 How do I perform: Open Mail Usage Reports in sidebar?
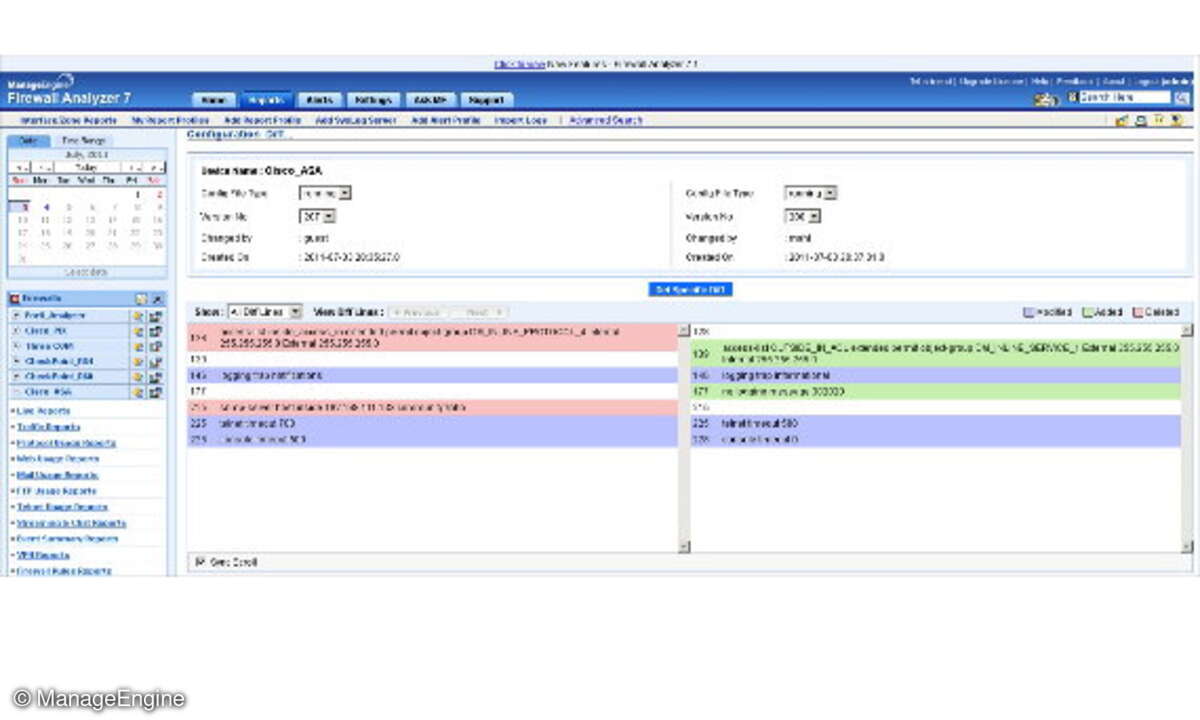tap(56, 475)
